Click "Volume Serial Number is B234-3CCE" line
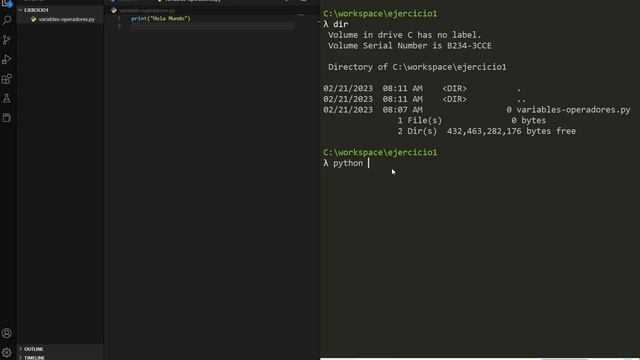The width and height of the screenshot is (640, 360). click(410, 46)
